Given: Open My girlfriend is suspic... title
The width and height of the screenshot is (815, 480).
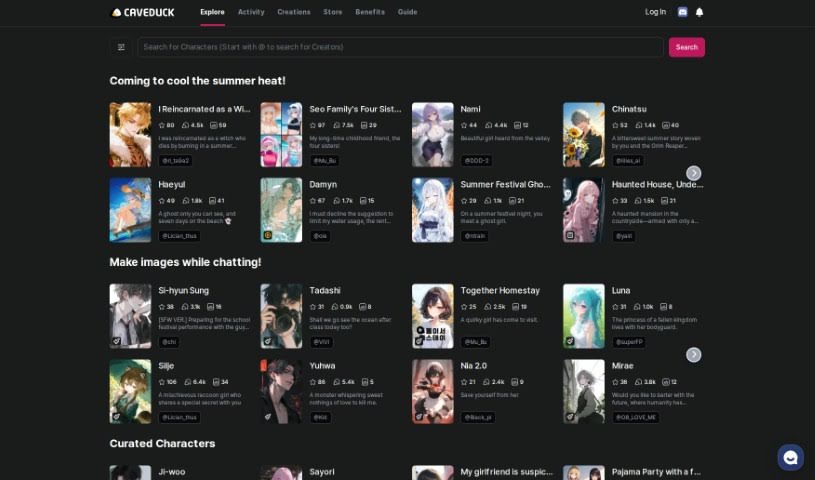Looking at the screenshot, I should tap(507, 472).
